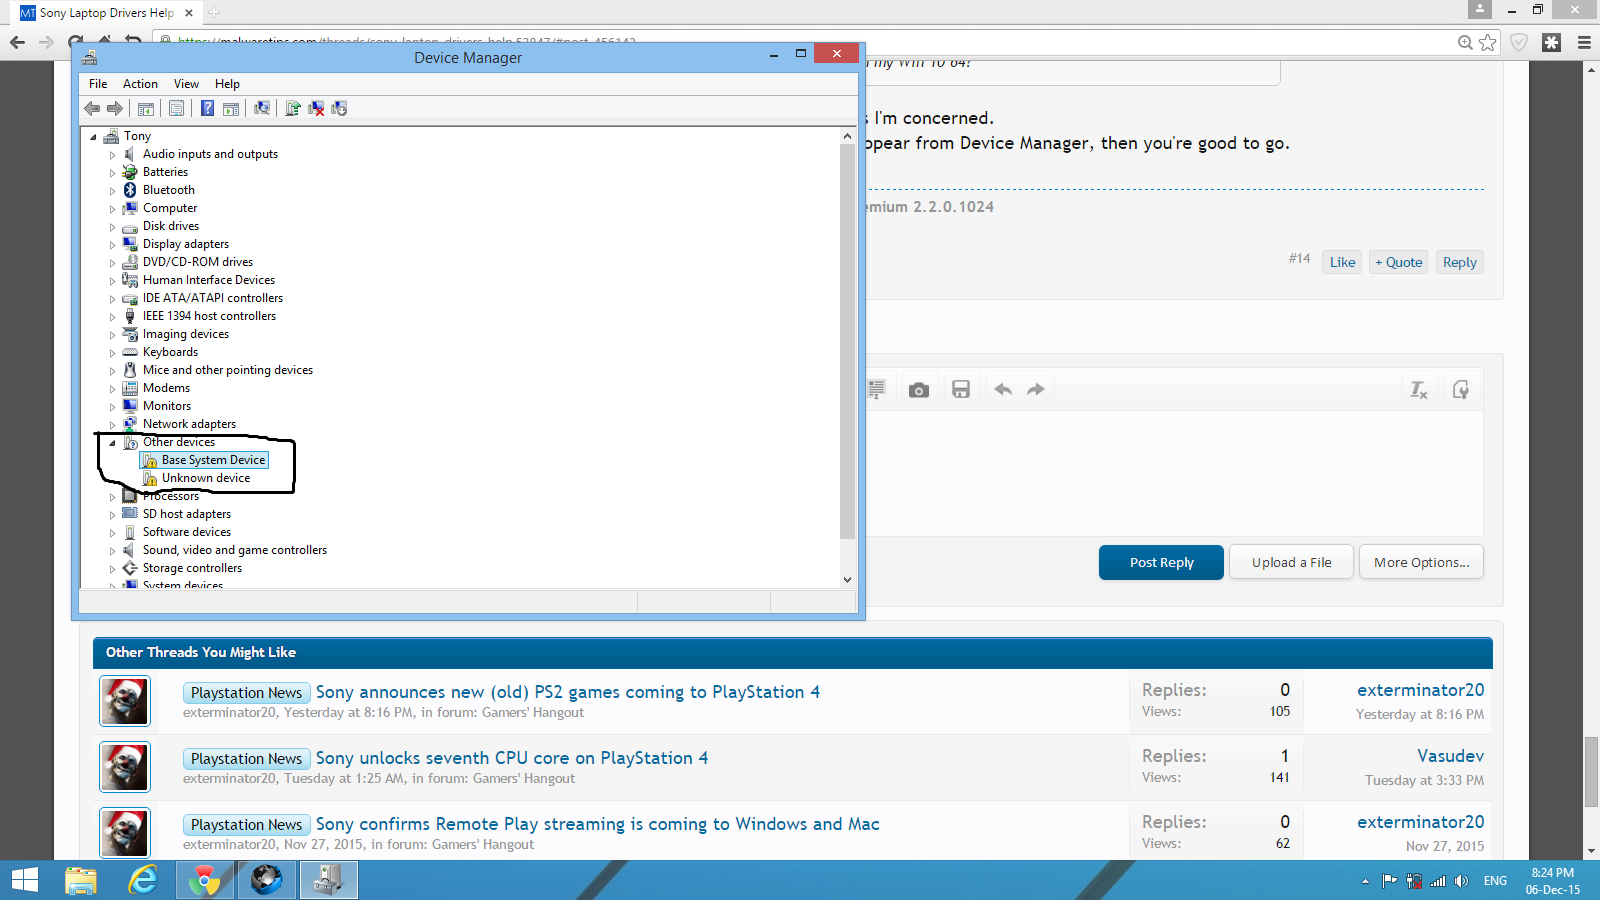The image size is (1600, 900).
Task: Select the SD host adapters tree item
Action: click(187, 514)
